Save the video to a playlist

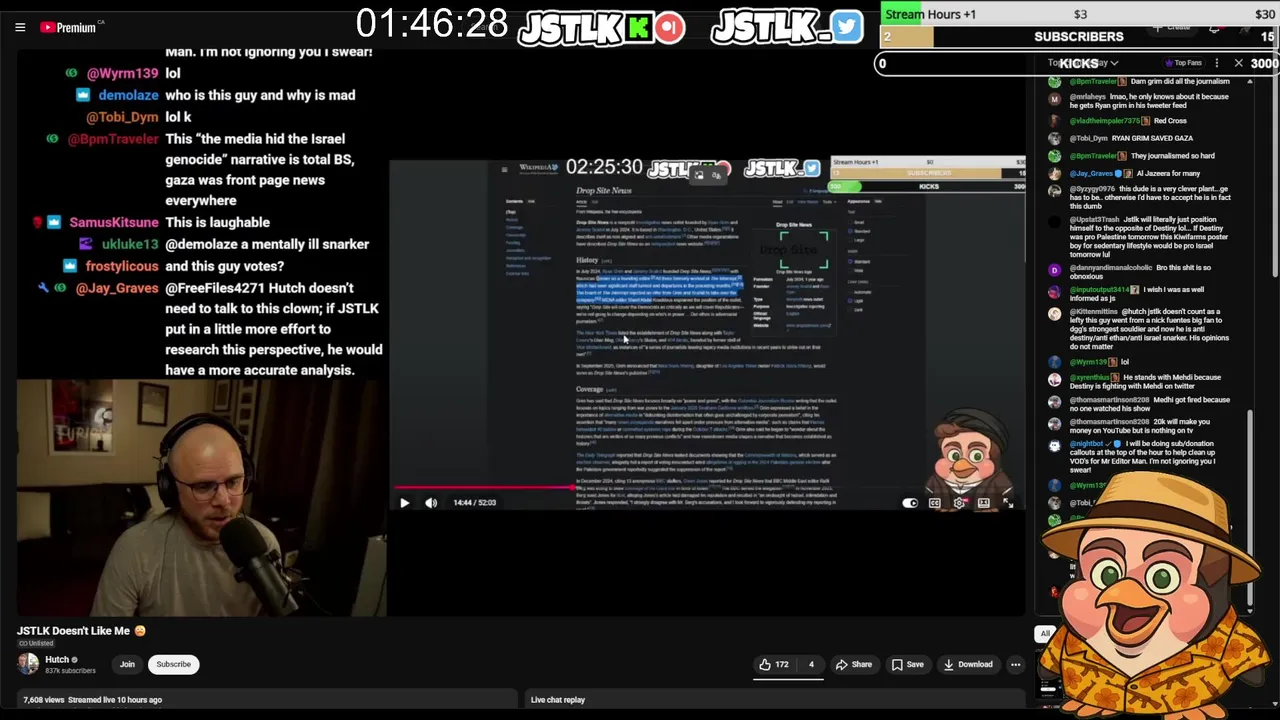coord(907,664)
